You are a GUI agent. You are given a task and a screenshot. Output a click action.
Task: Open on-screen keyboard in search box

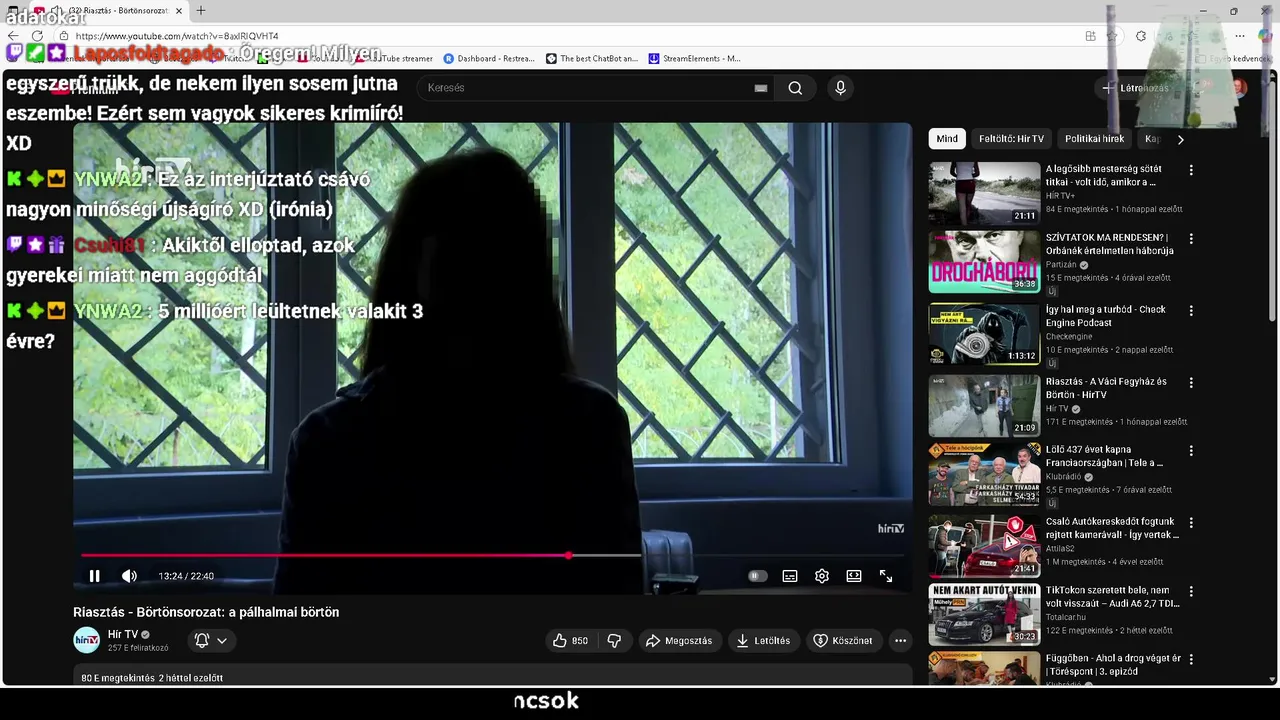(761, 88)
